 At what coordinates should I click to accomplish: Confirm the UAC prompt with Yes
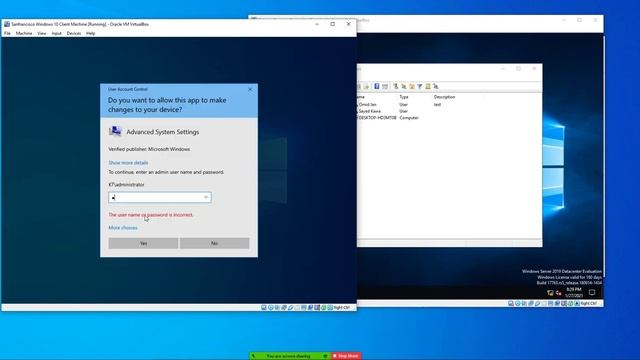click(143, 243)
